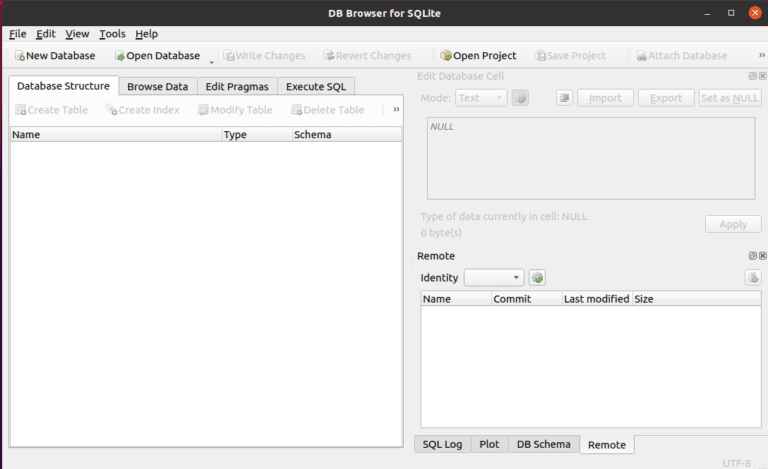Click the Type column header
Image resolution: width=768 pixels, height=469 pixels.
(x=257, y=135)
